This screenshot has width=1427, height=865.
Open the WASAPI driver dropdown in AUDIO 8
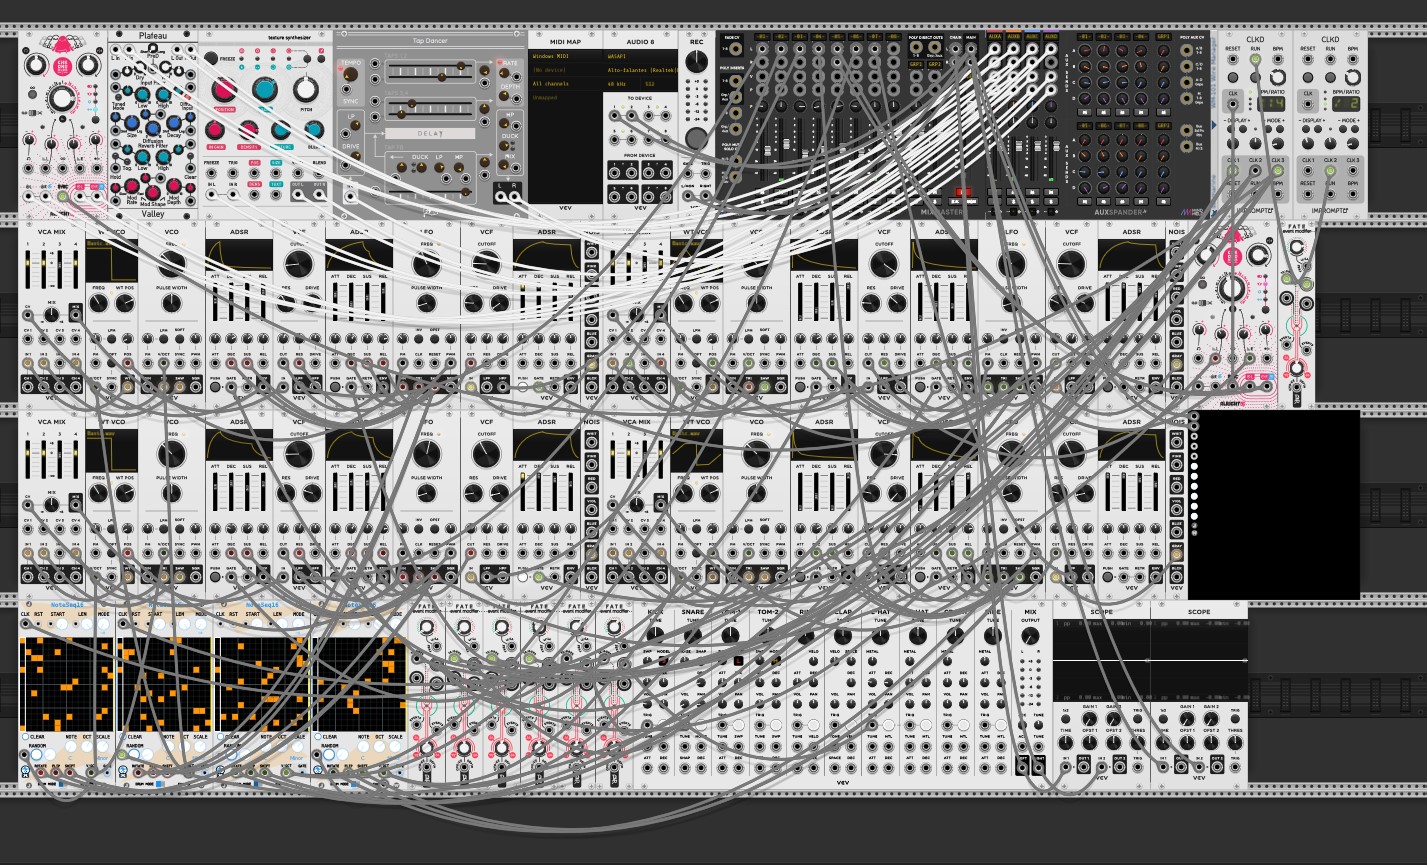coord(640,57)
